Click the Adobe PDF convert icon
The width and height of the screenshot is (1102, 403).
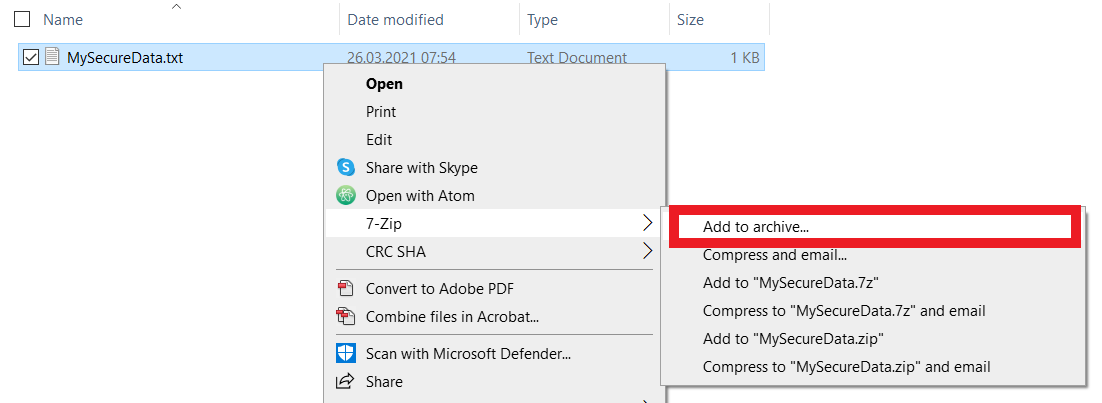coord(346,288)
